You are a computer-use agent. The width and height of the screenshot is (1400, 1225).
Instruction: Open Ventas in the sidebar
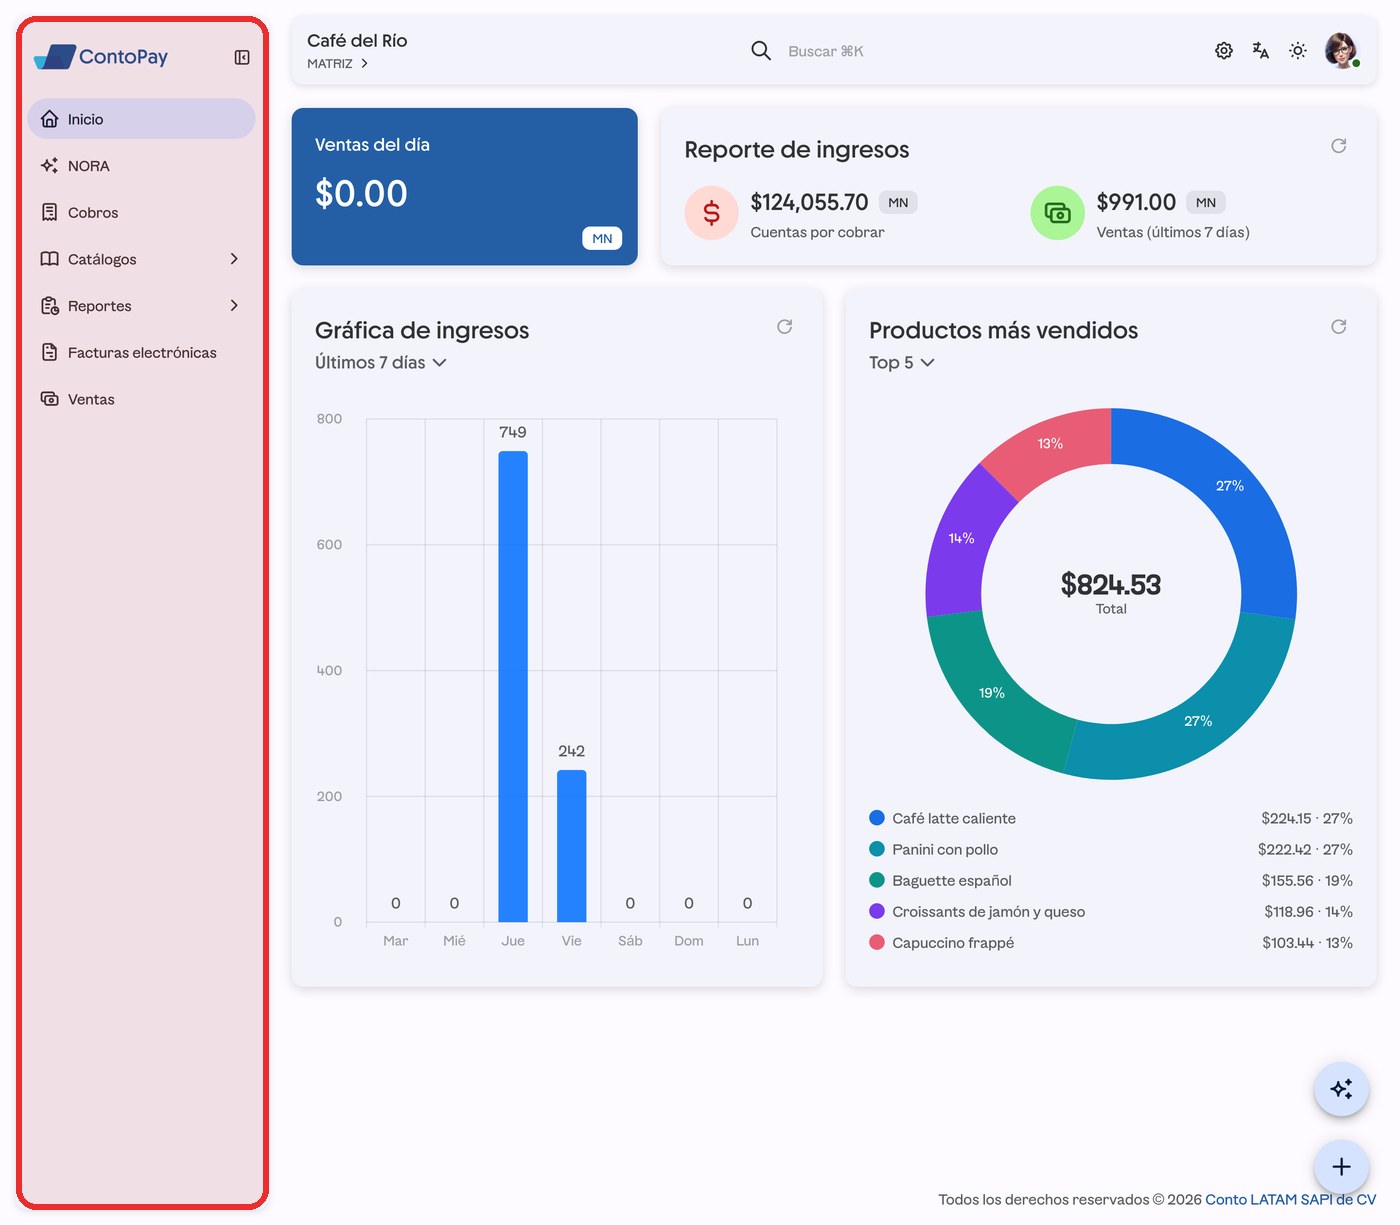141,399
